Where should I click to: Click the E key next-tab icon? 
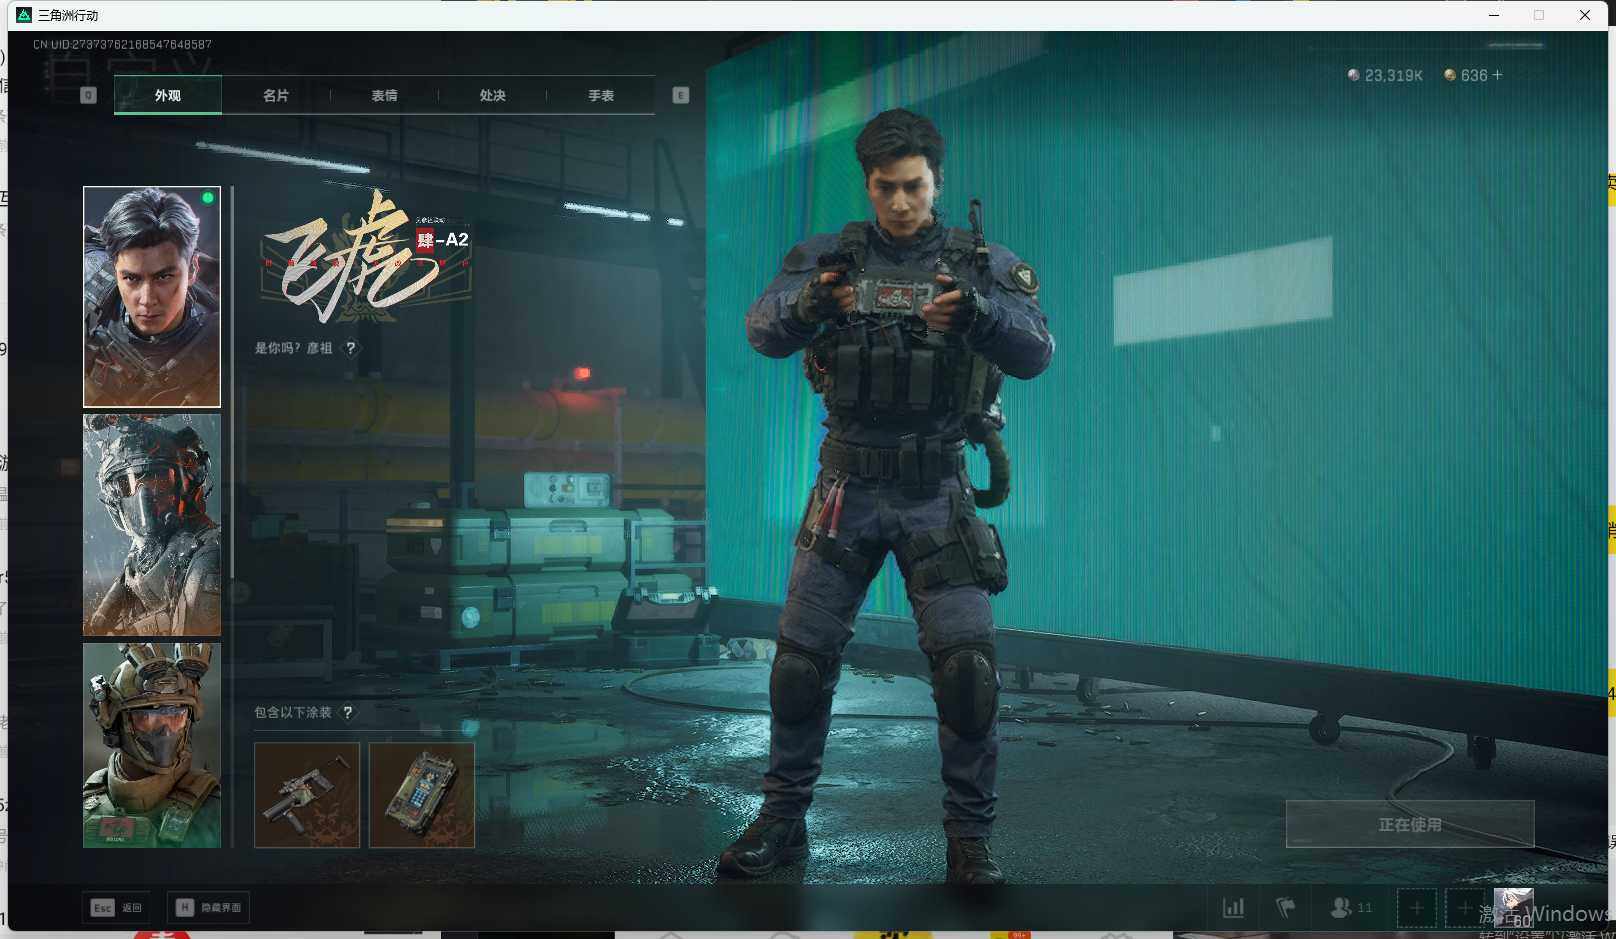(681, 96)
